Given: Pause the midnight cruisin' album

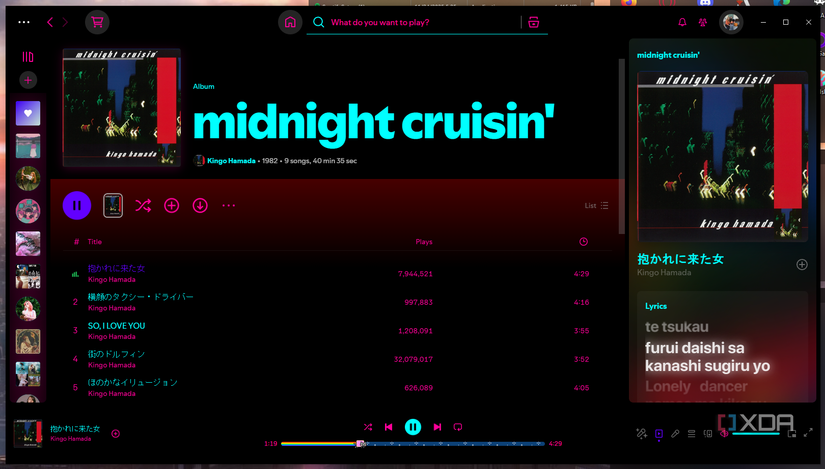Looking at the screenshot, I should (77, 205).
